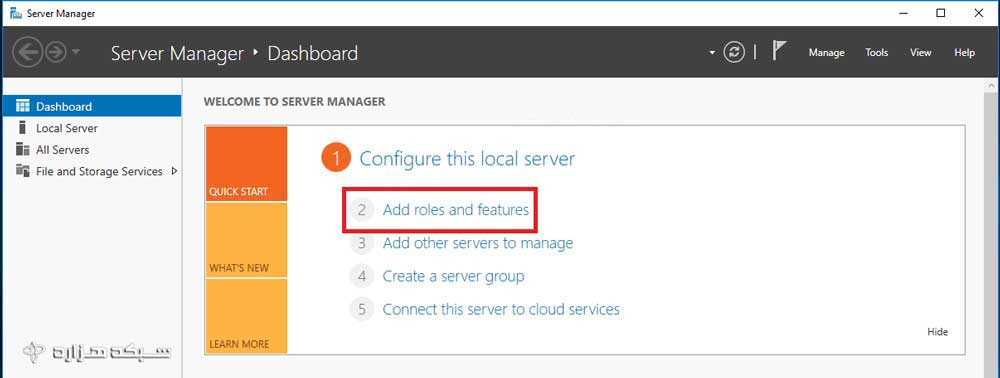Click the back navigation arrow
This screenshot has width=1000, height=378.
(28, 52)
